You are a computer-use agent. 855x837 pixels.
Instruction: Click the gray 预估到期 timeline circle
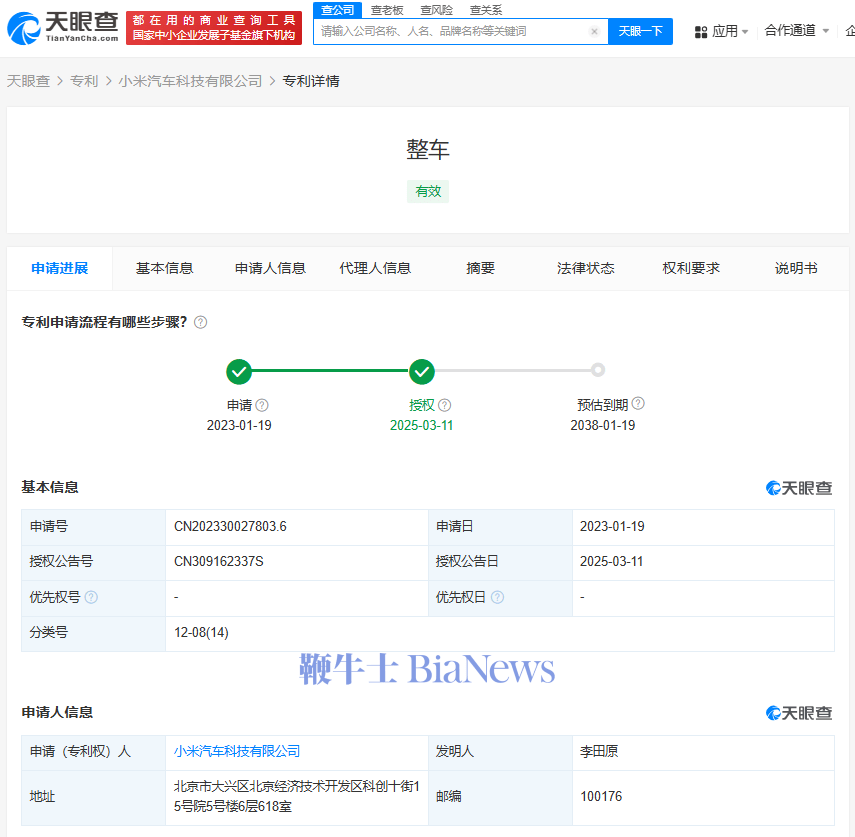[x=598, y=370]
